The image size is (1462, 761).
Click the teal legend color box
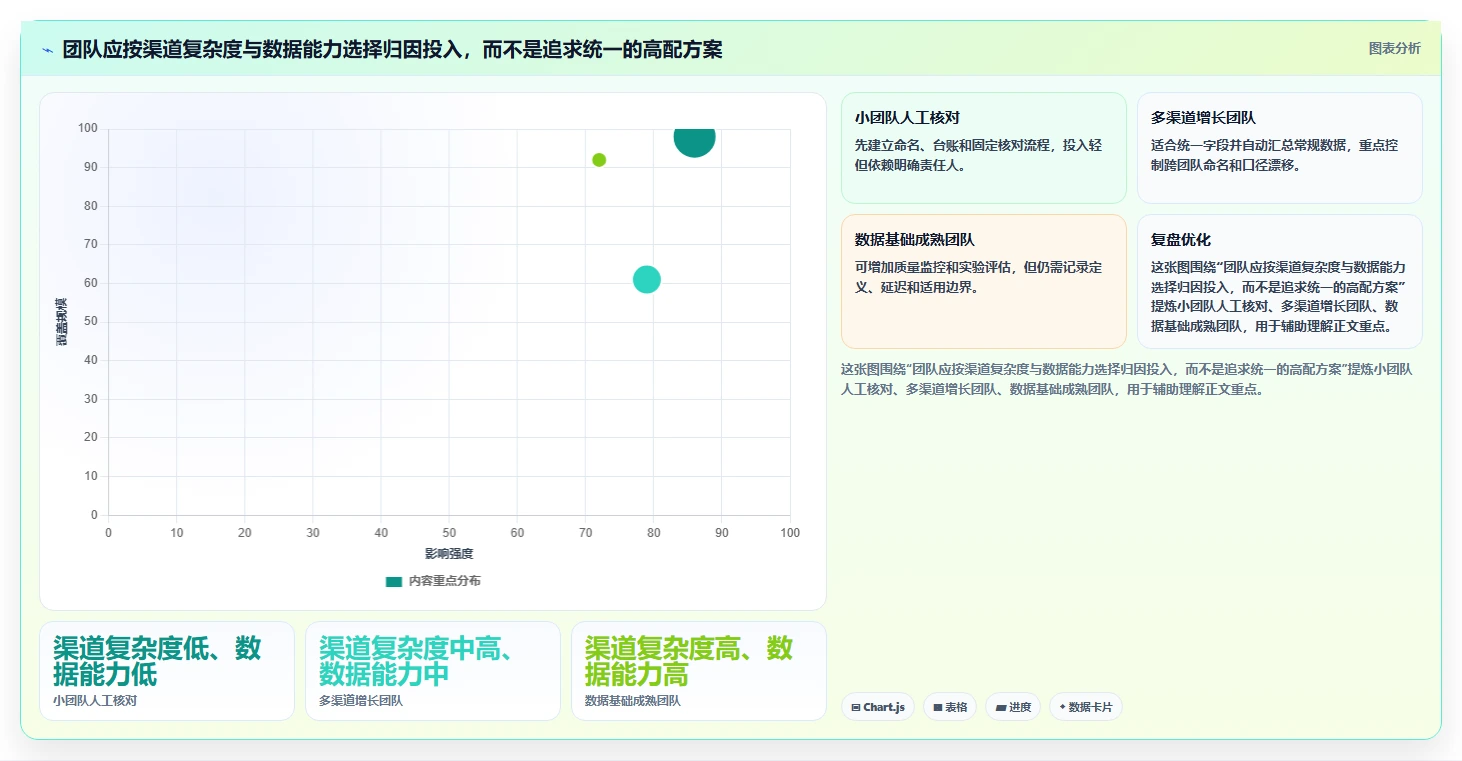pyautogui.click(x=394, y=581)
